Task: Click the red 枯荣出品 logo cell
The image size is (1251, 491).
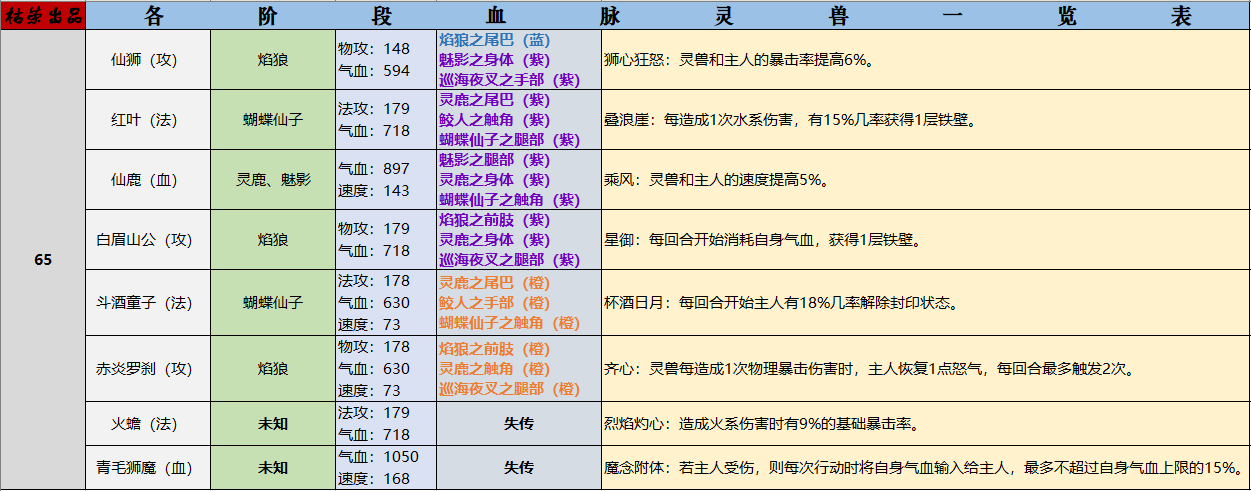Action: [43, 15]
